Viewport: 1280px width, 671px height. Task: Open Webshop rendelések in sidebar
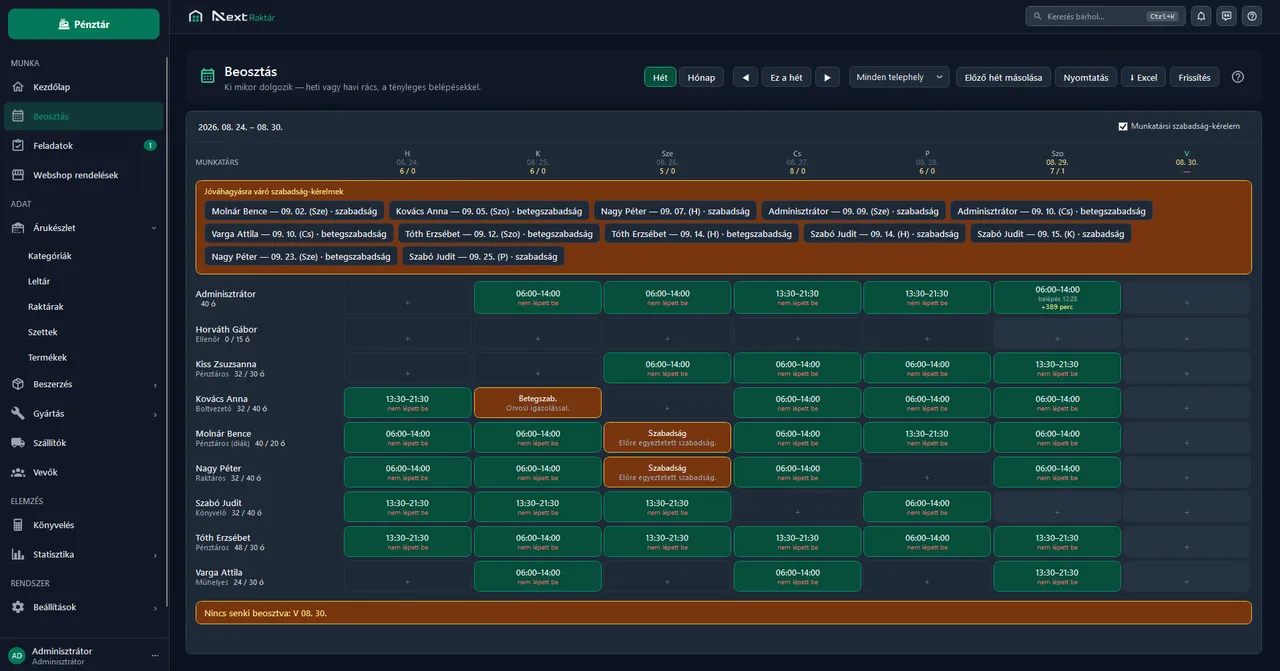[x=84, y=175]
